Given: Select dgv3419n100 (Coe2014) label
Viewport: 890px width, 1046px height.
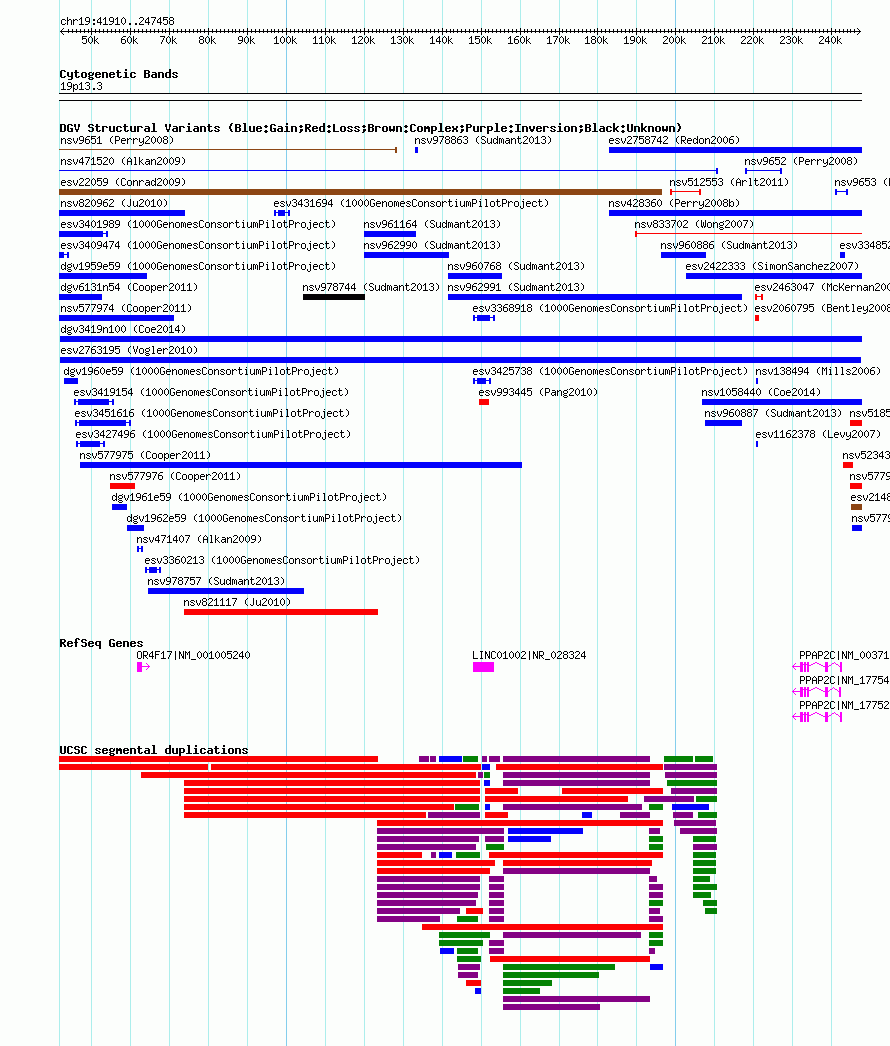Looking at the screenshot, I should (123, 330).
